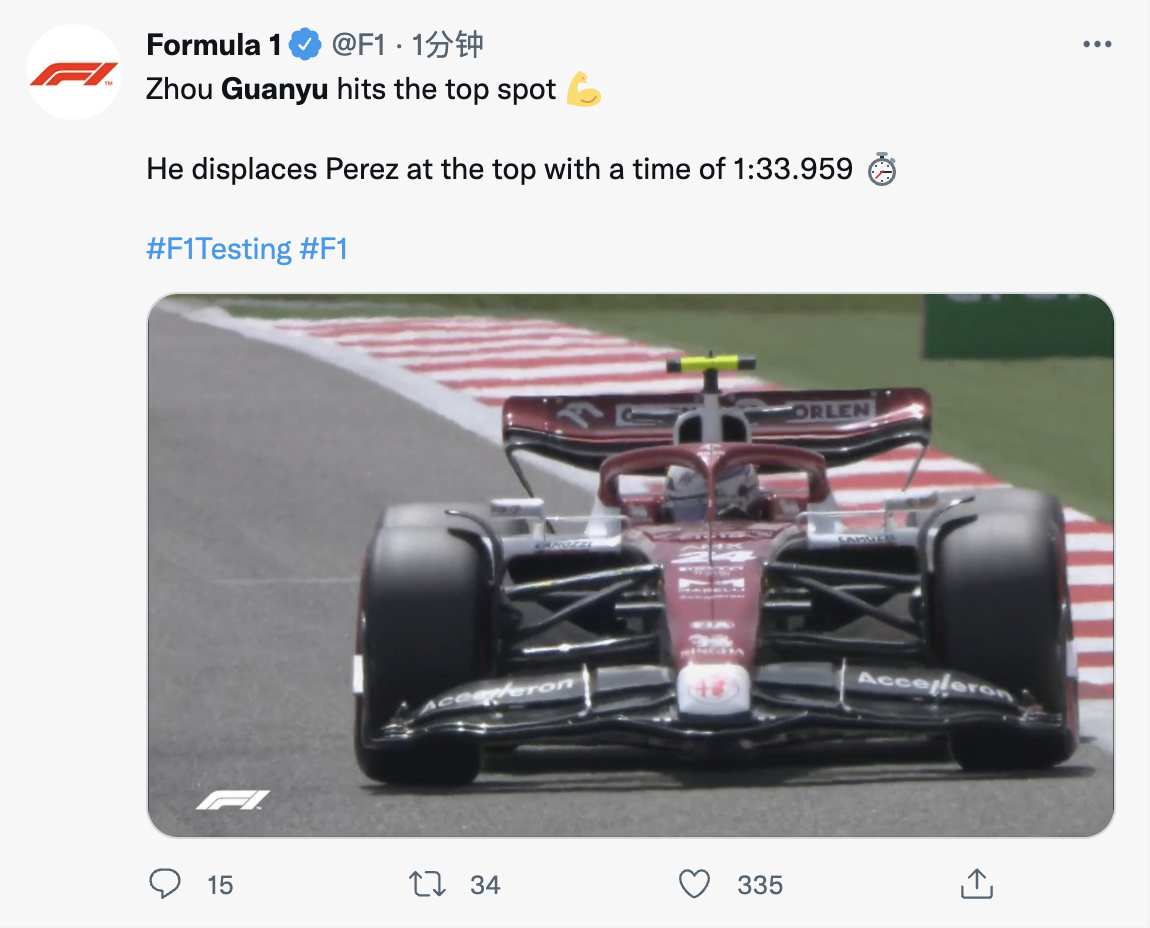Click the flexed bicep emoji
Screen dimensions: 1150x928
(x=584, y=90)
